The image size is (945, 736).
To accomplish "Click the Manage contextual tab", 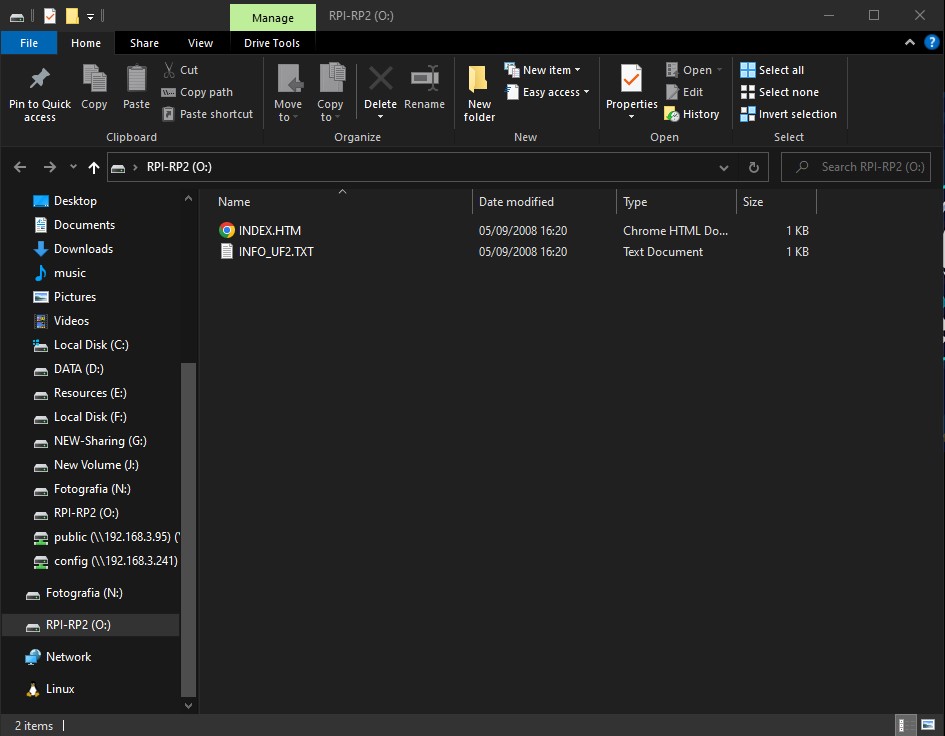I will coord(272,17).
